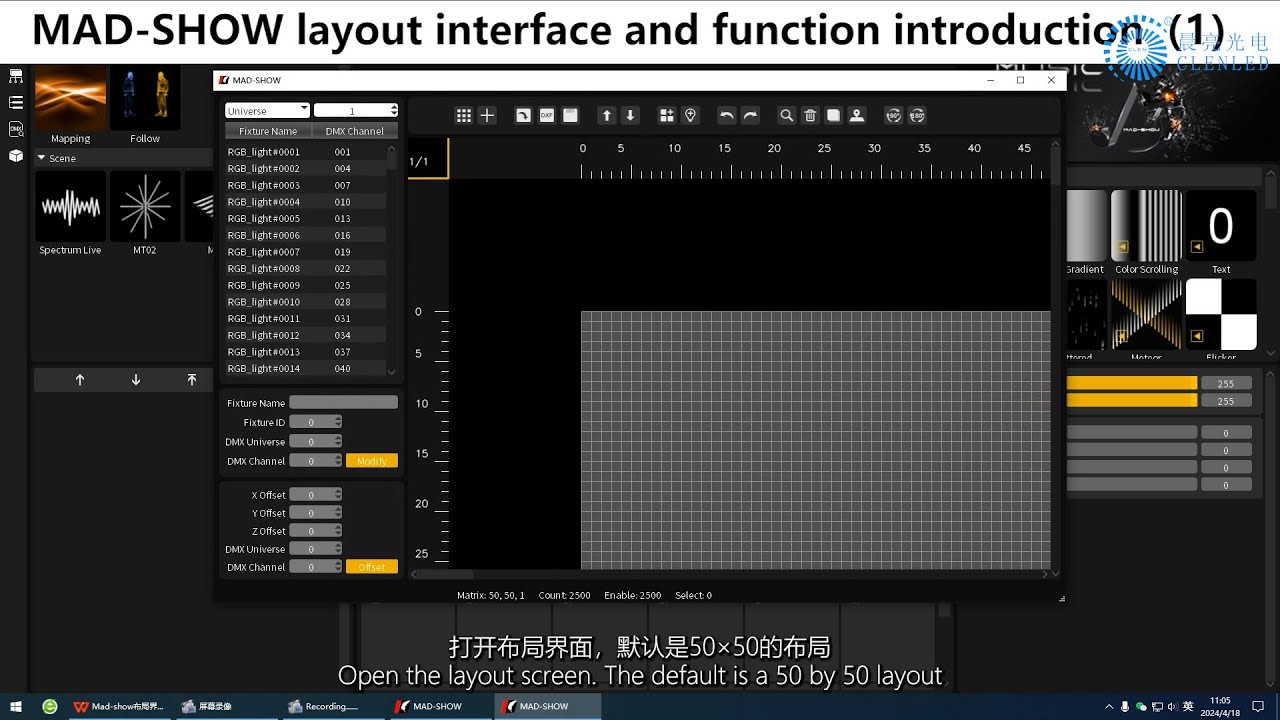Viewport: 1280px width, 720px height.
Task: Click the curved arrow import icon
Action: tap(523, 116)
